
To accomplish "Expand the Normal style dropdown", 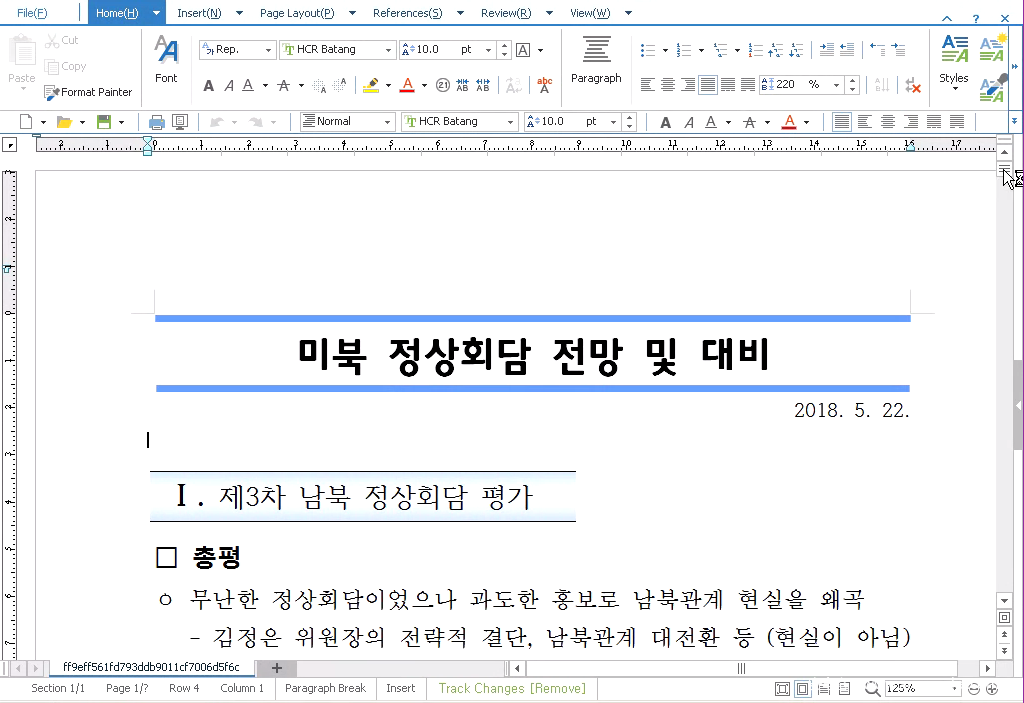I will tap(387, 122).
